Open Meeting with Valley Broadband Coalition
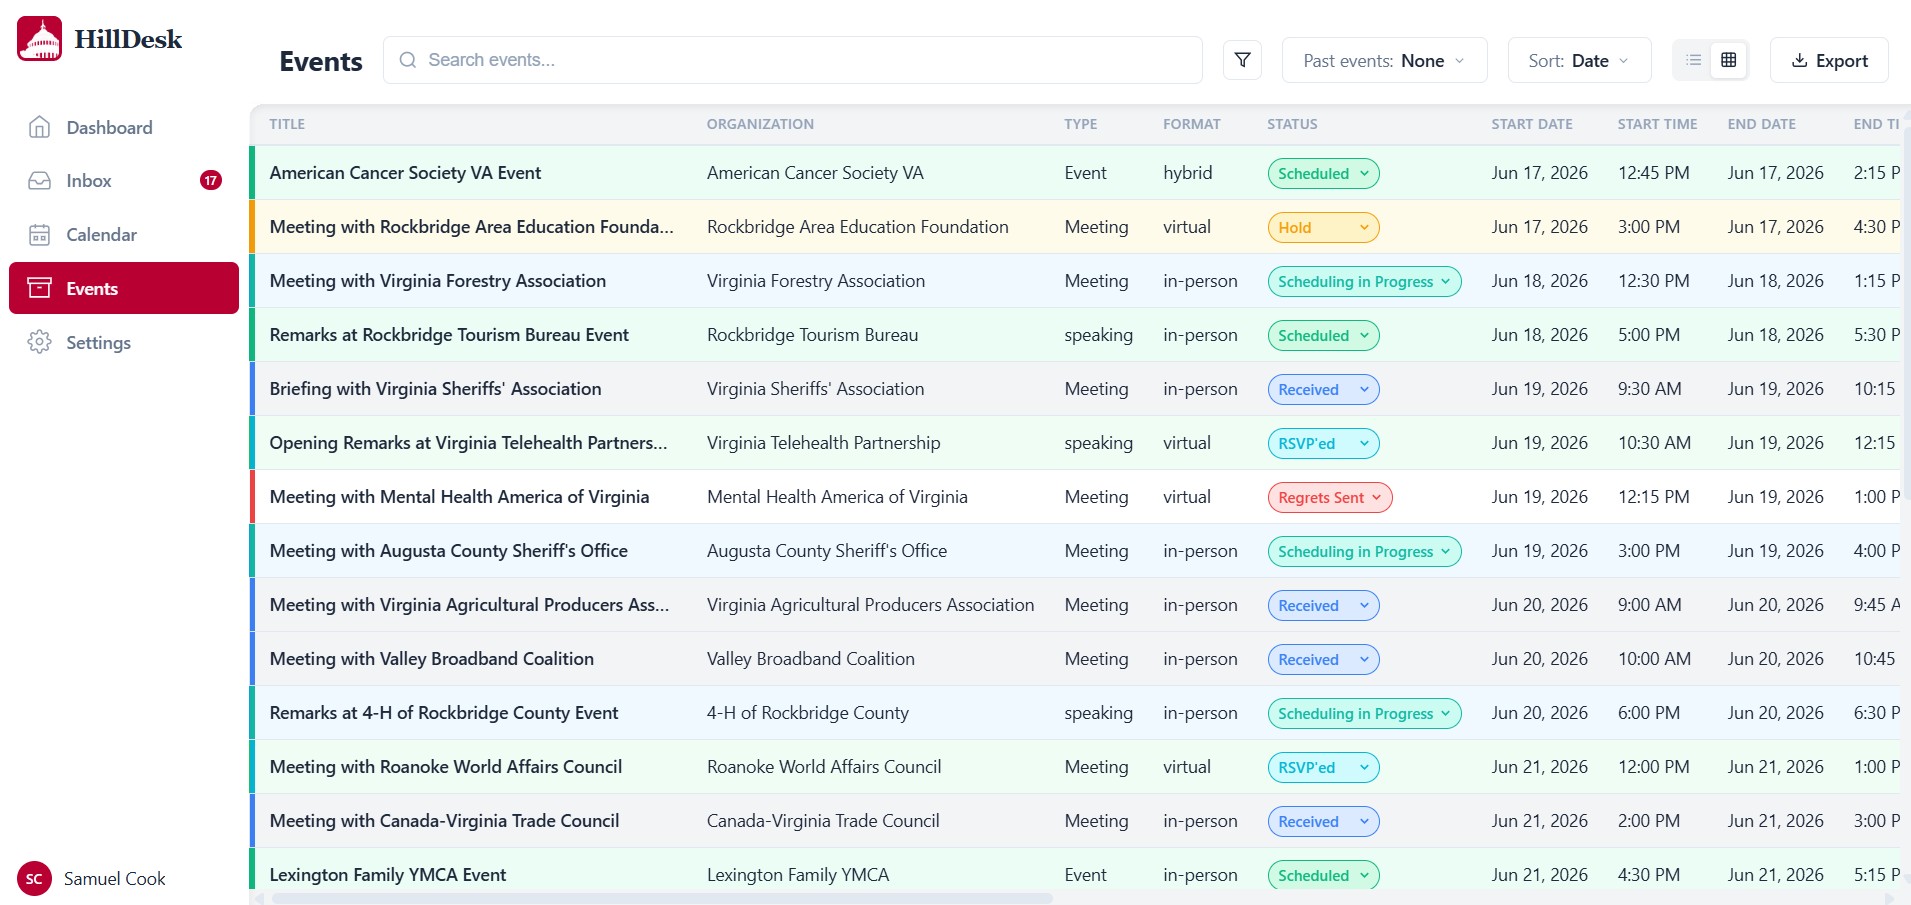This screenshot has height=905, width=1911. point(432,659)
